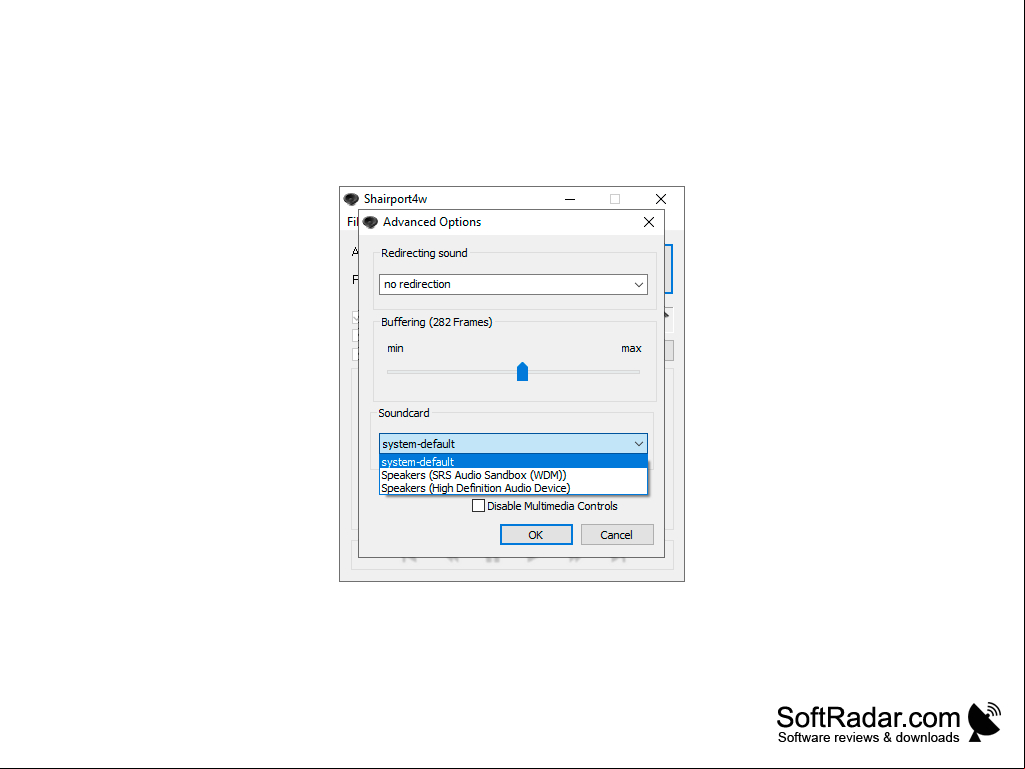Dismiss dialog with the Cancel button
1025x769 pixels.
pyautogui.click(x=616, y=535)
